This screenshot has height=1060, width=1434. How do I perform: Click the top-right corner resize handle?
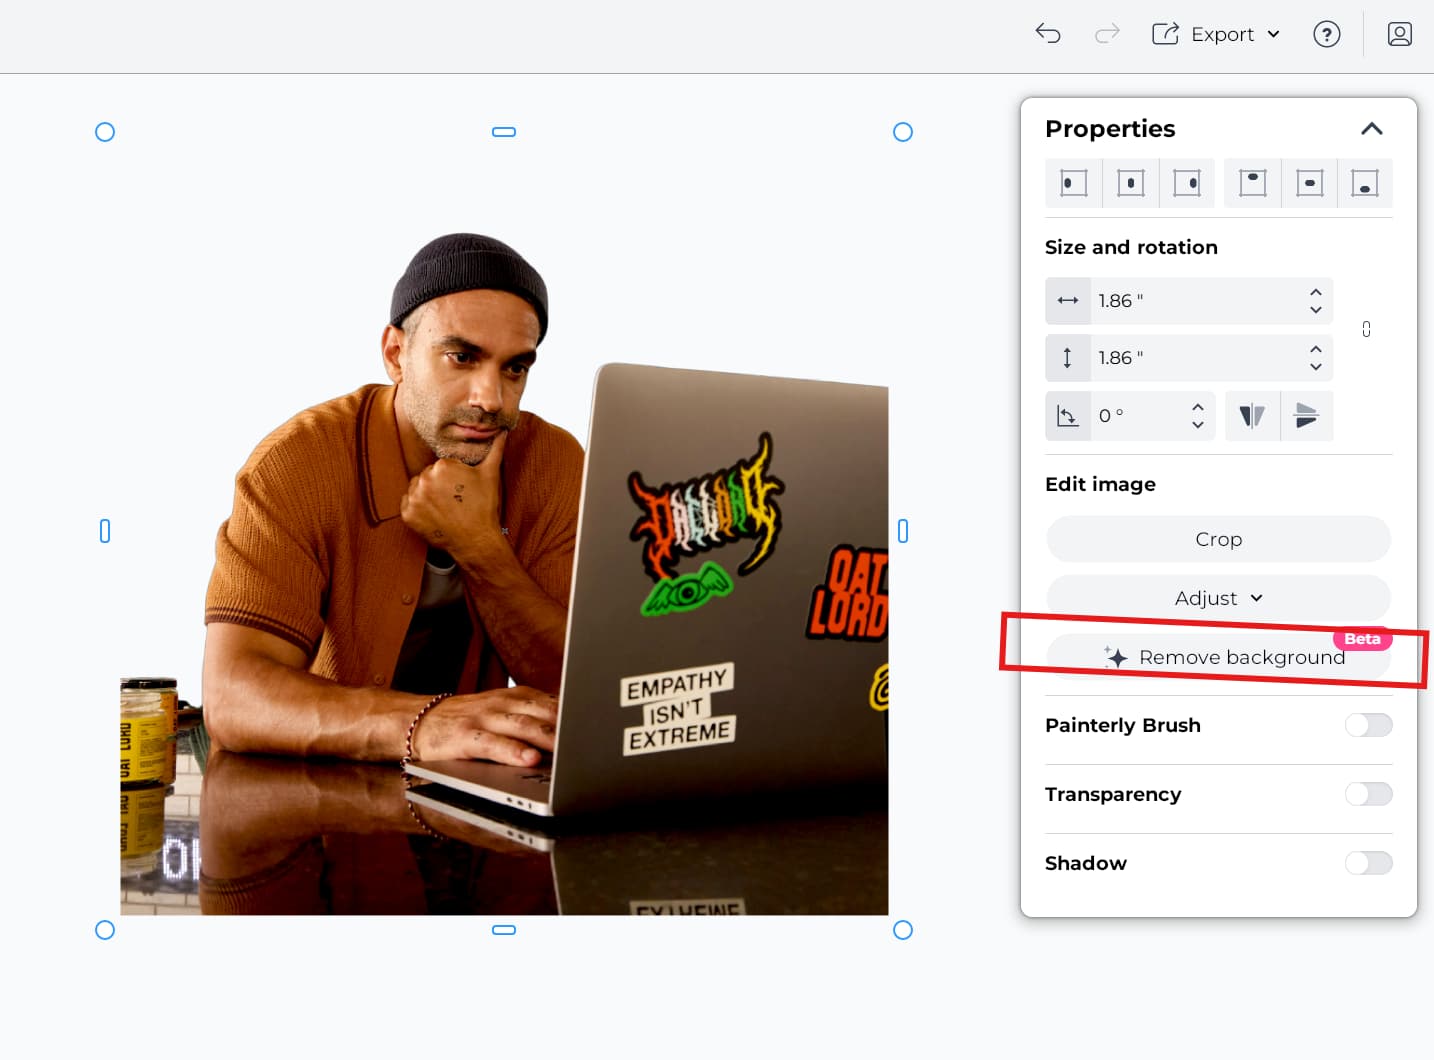(903, 132)
